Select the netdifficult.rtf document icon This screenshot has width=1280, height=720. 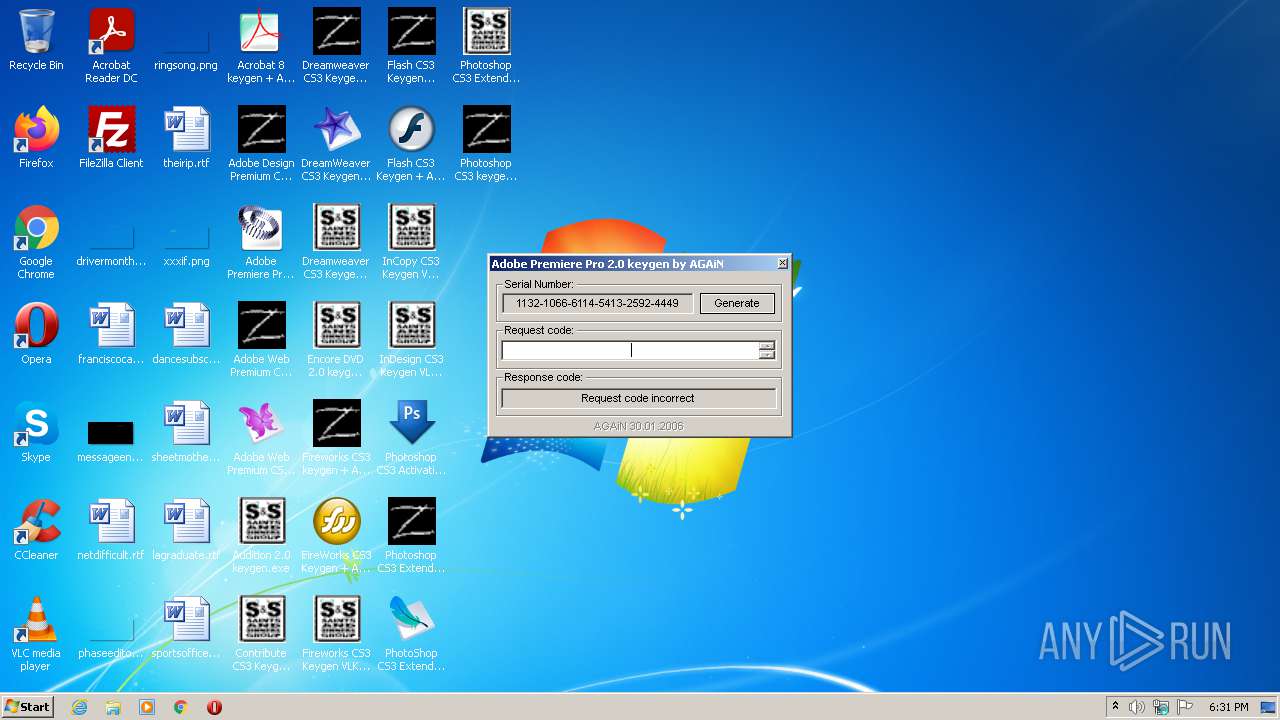pos(111,529)
